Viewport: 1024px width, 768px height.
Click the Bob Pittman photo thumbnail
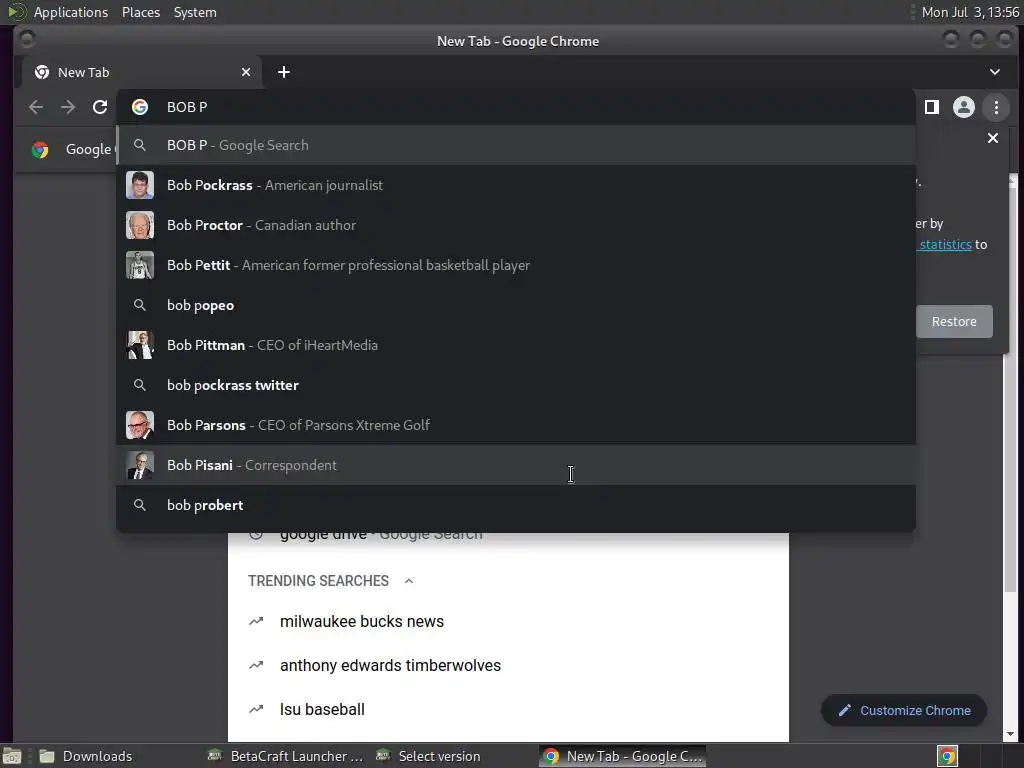(x=140, y=345)
